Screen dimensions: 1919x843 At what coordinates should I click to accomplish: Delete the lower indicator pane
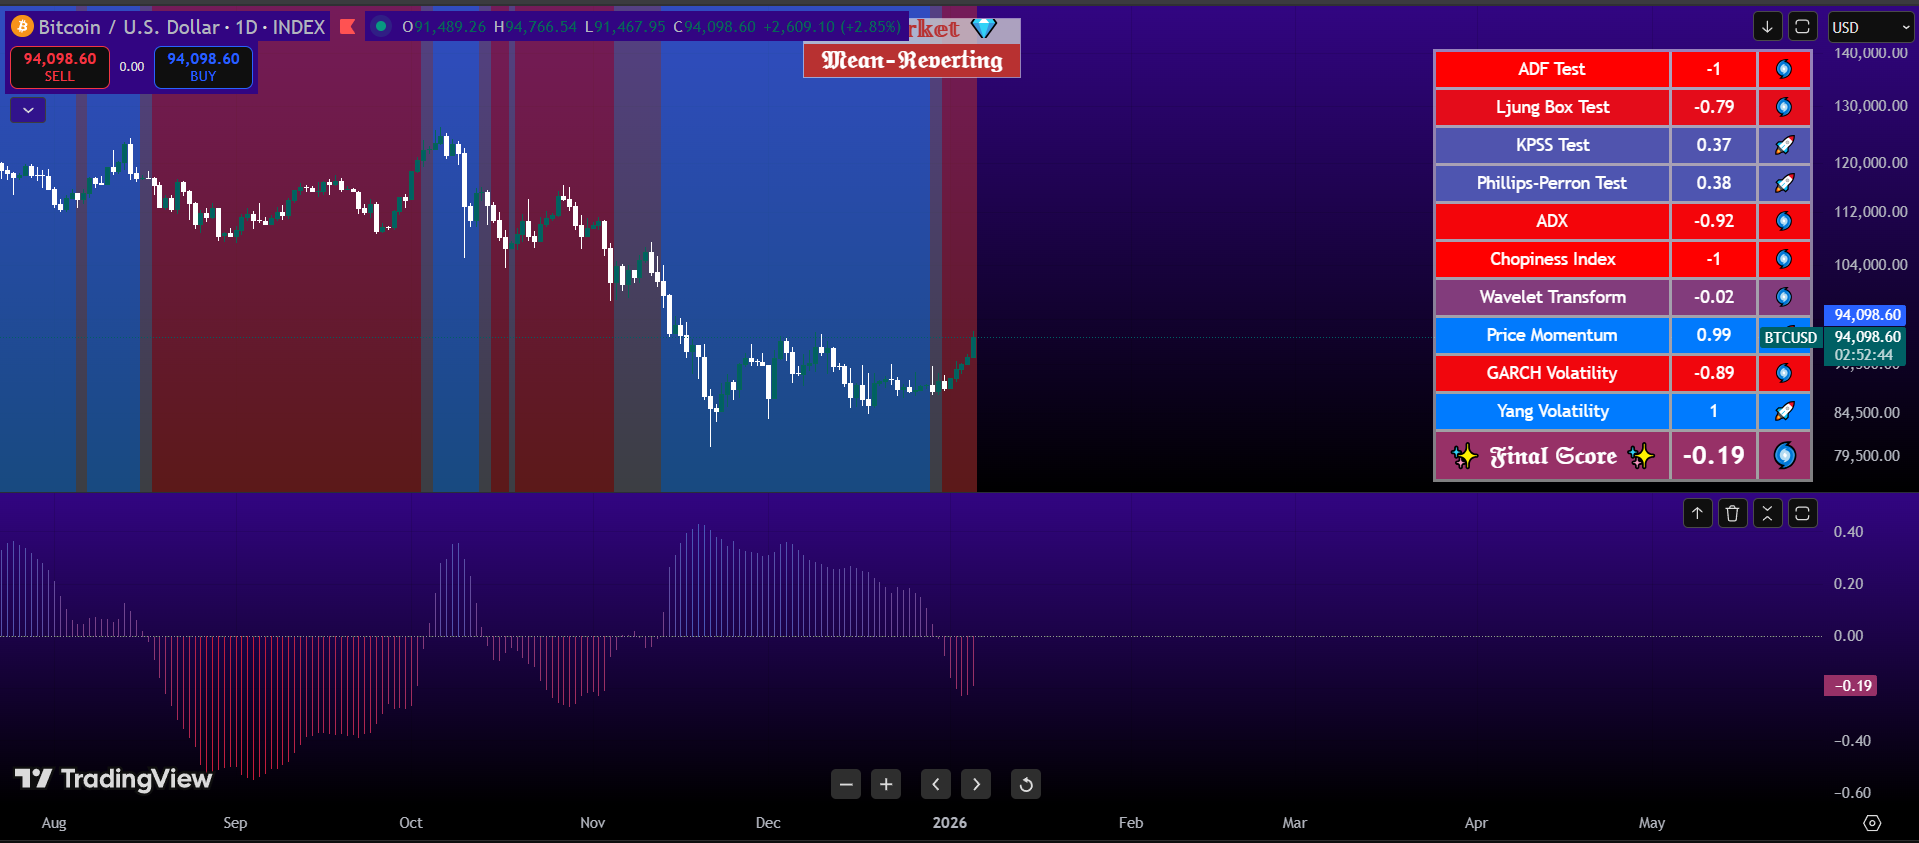tap(1732, 513)
